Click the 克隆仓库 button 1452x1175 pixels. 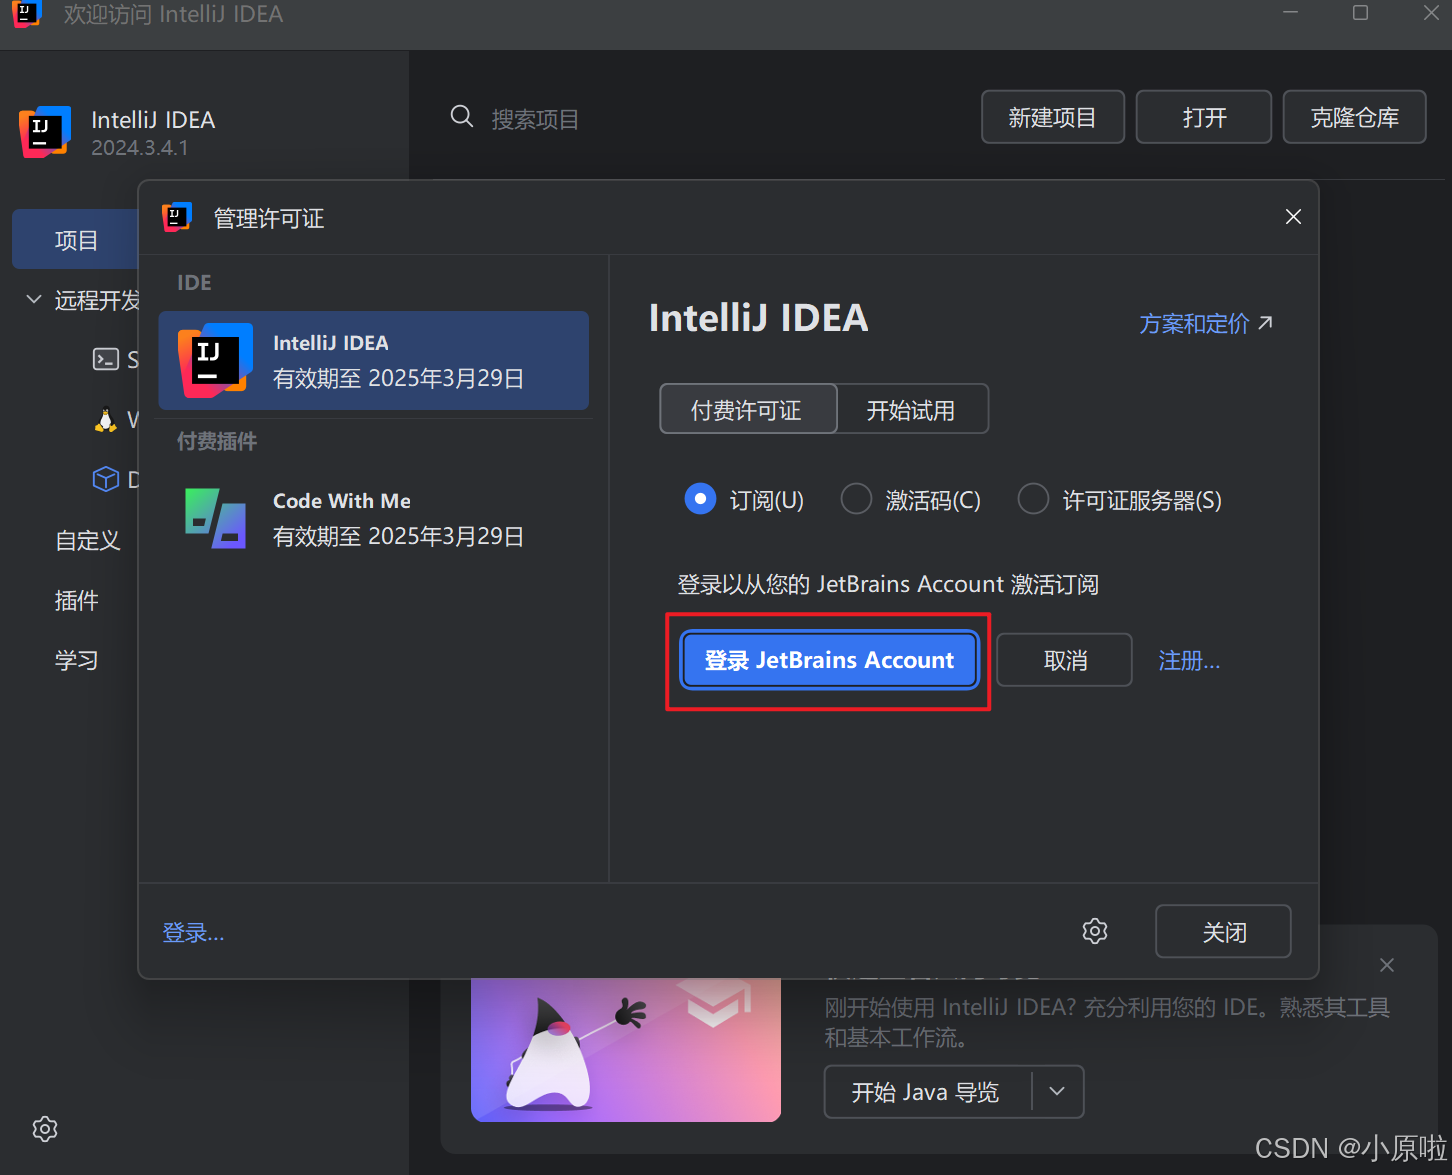(x=1355, y=117)
